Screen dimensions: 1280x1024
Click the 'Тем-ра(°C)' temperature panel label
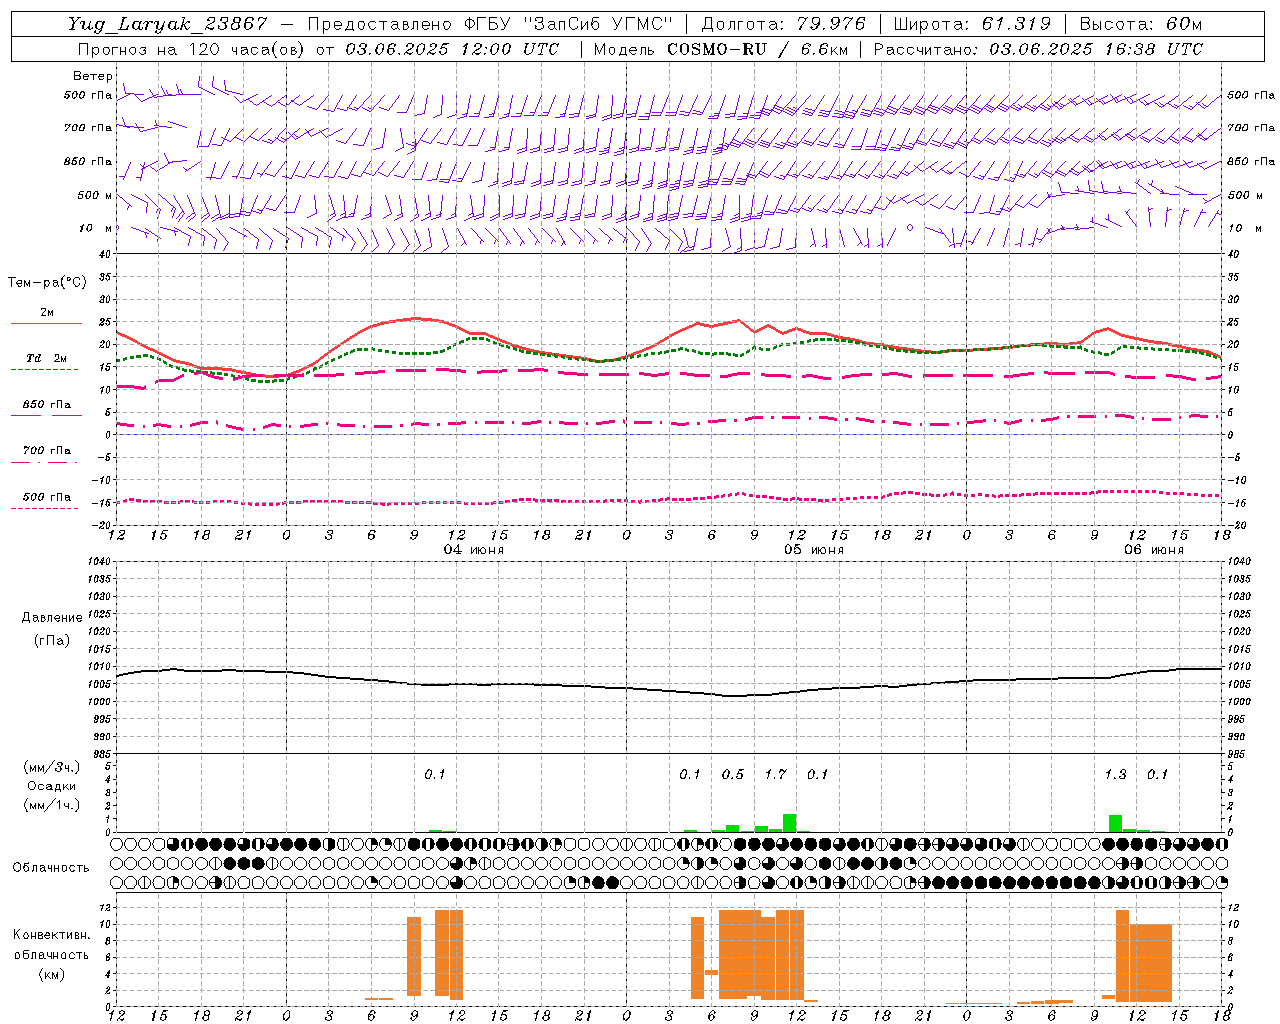tap(47, 283)
